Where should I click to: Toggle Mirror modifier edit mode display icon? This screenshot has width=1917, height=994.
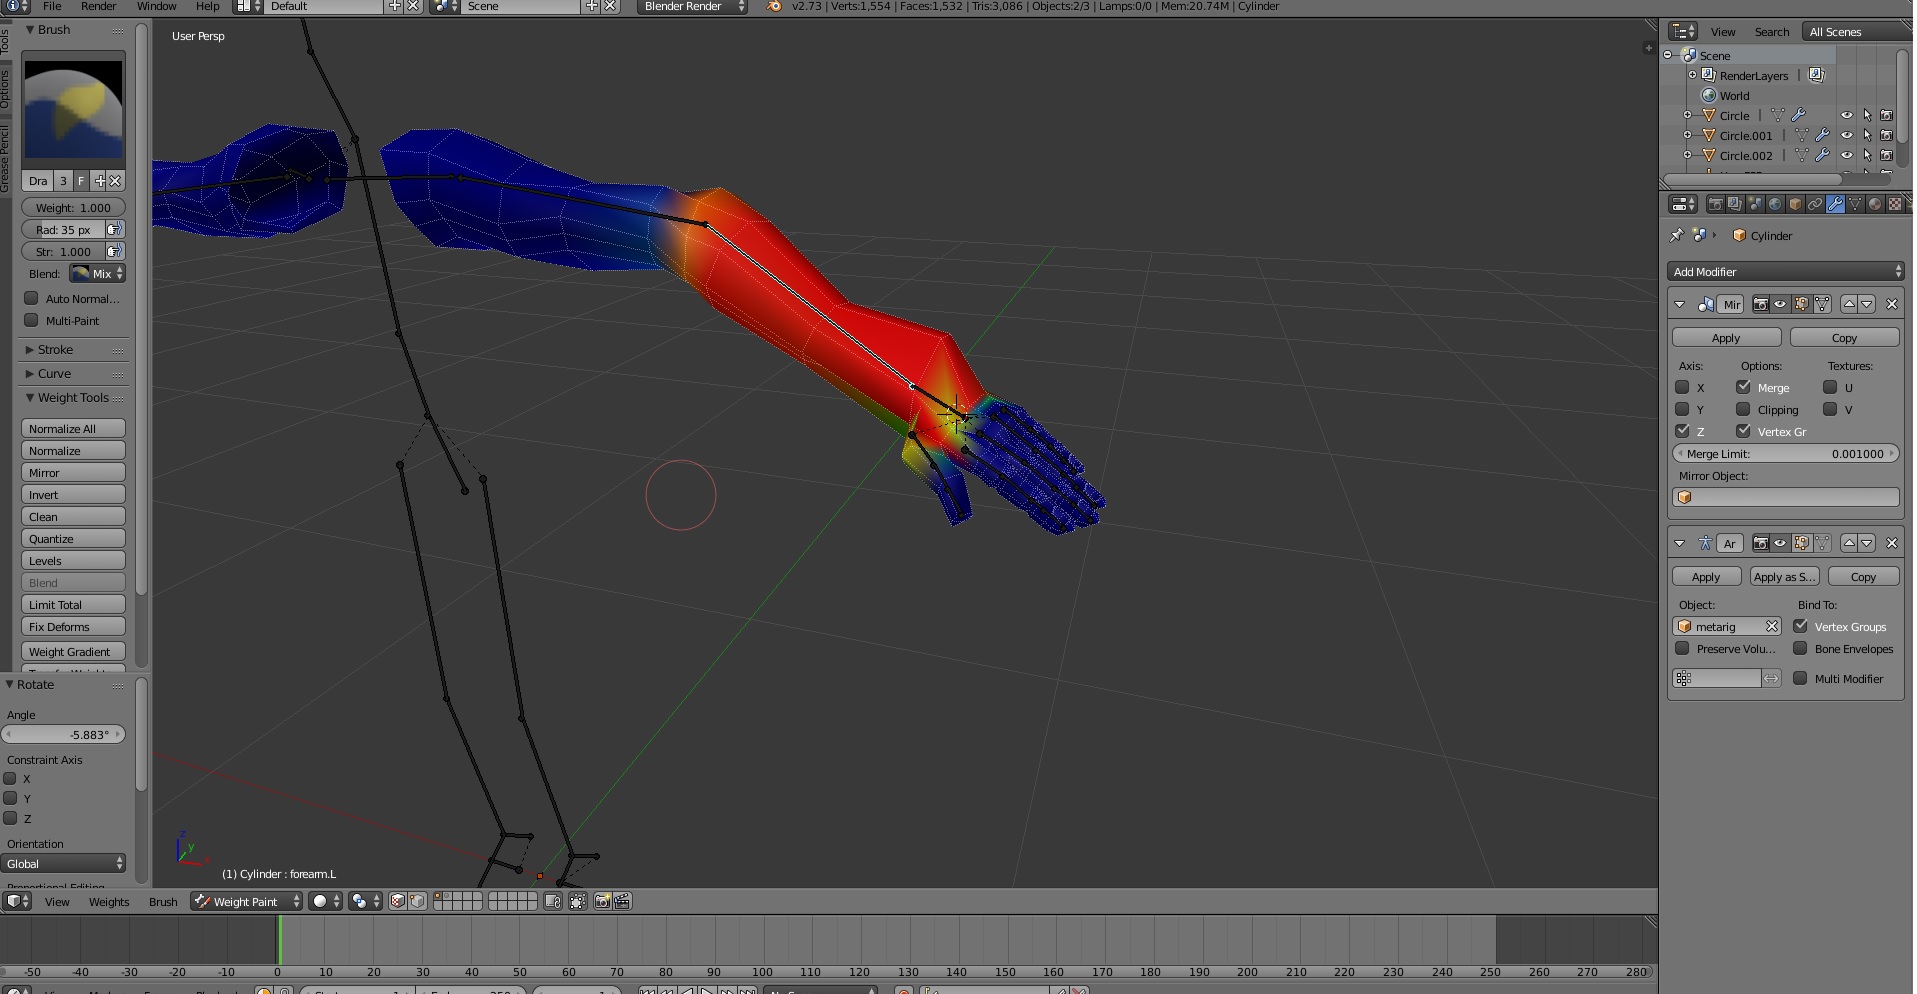[1801, 304]
